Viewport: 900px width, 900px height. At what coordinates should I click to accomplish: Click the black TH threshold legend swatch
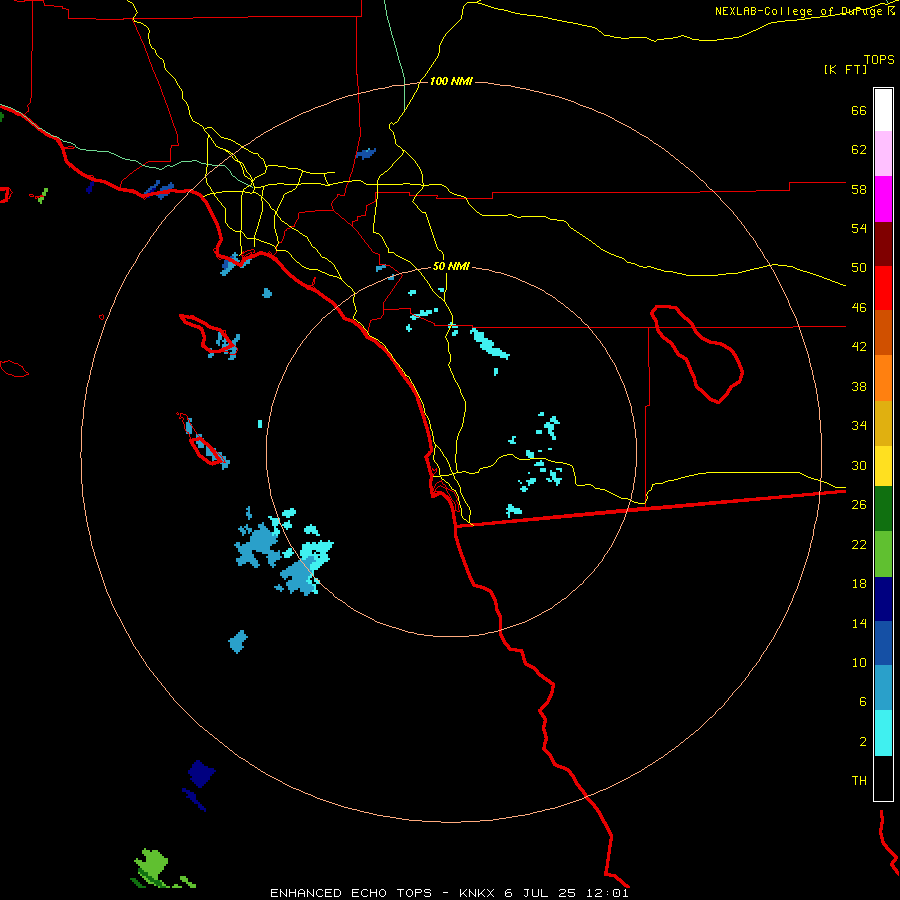pyautogui.click(x=883, y=778)
